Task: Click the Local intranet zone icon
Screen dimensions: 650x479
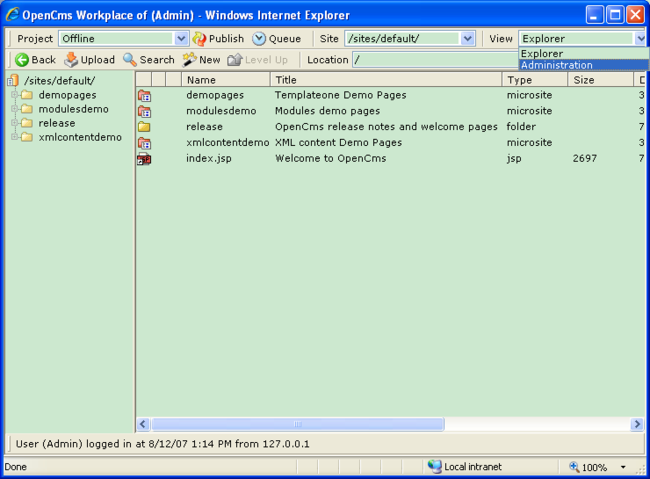Action: coord(434,467)
